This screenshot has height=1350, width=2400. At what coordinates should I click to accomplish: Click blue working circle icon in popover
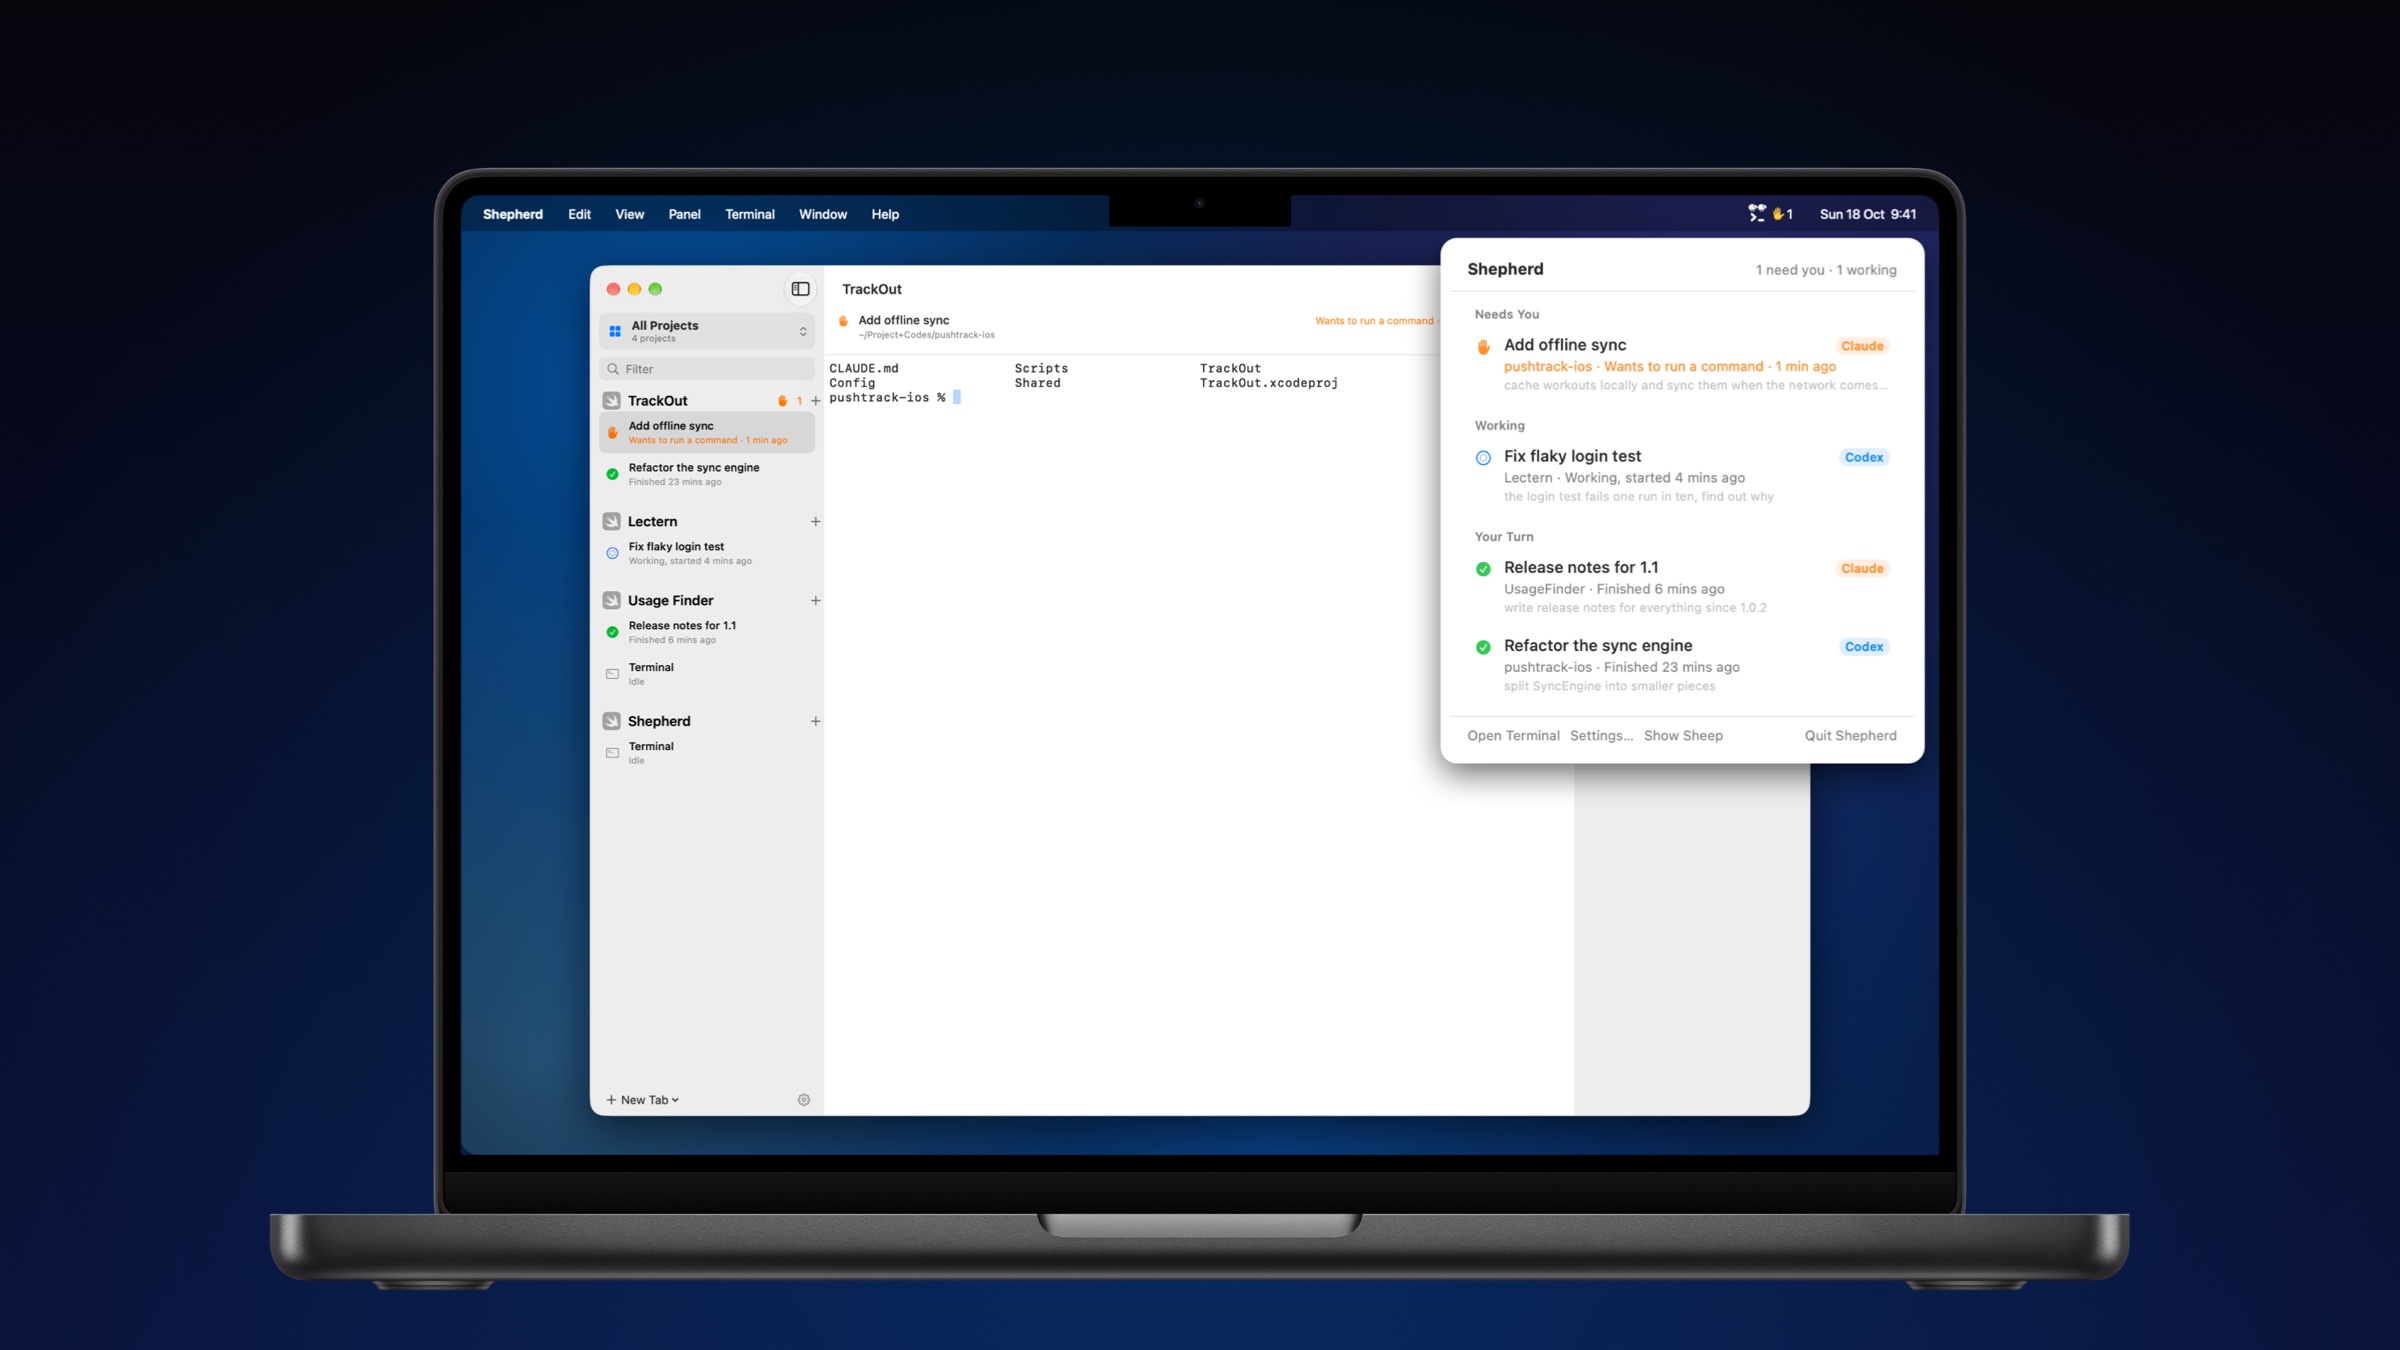pos(1483,458)
